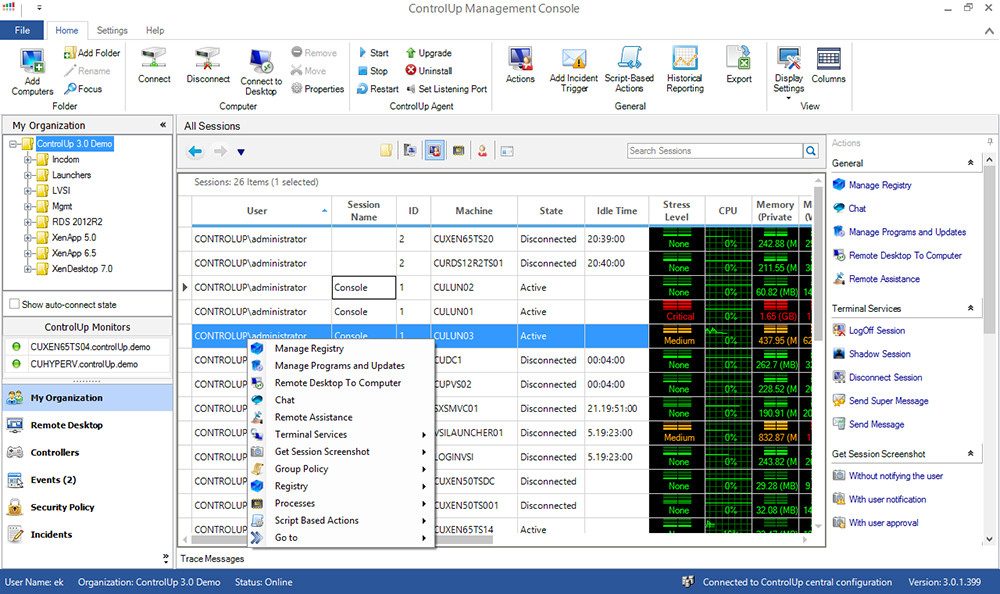The image size is (1000, 594).
Task: Click the Add Computers ribbon icon
Action: [x=32, y=71]
